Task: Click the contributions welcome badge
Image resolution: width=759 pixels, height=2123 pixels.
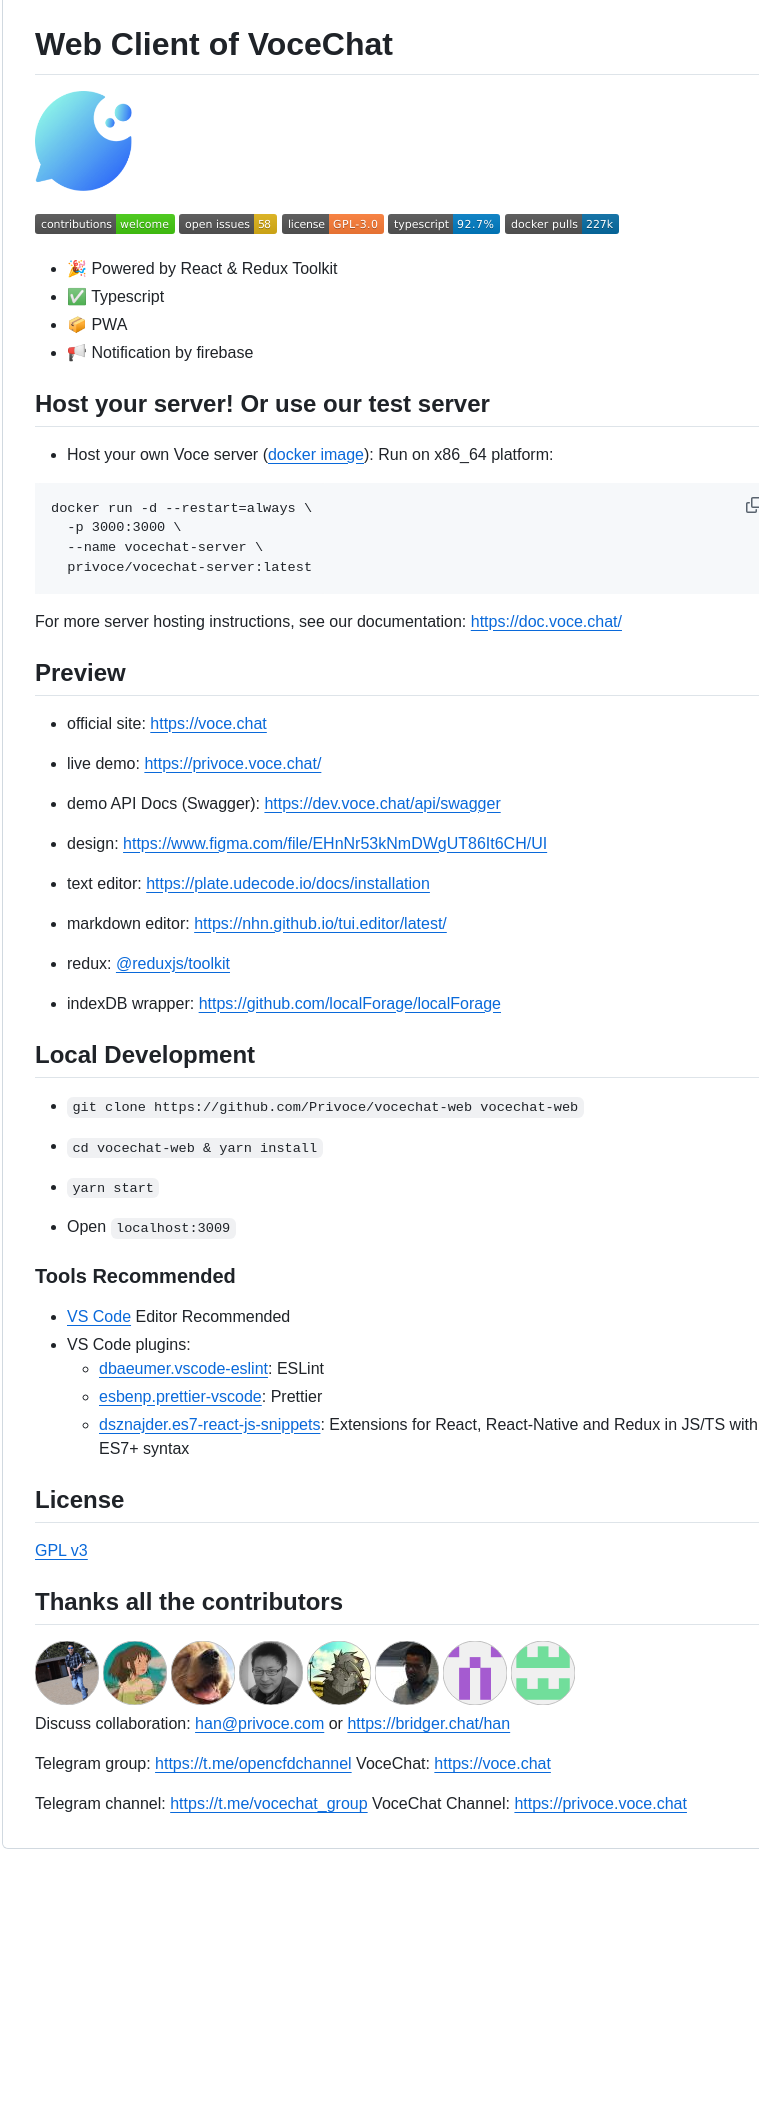Action: pos(105,224)
